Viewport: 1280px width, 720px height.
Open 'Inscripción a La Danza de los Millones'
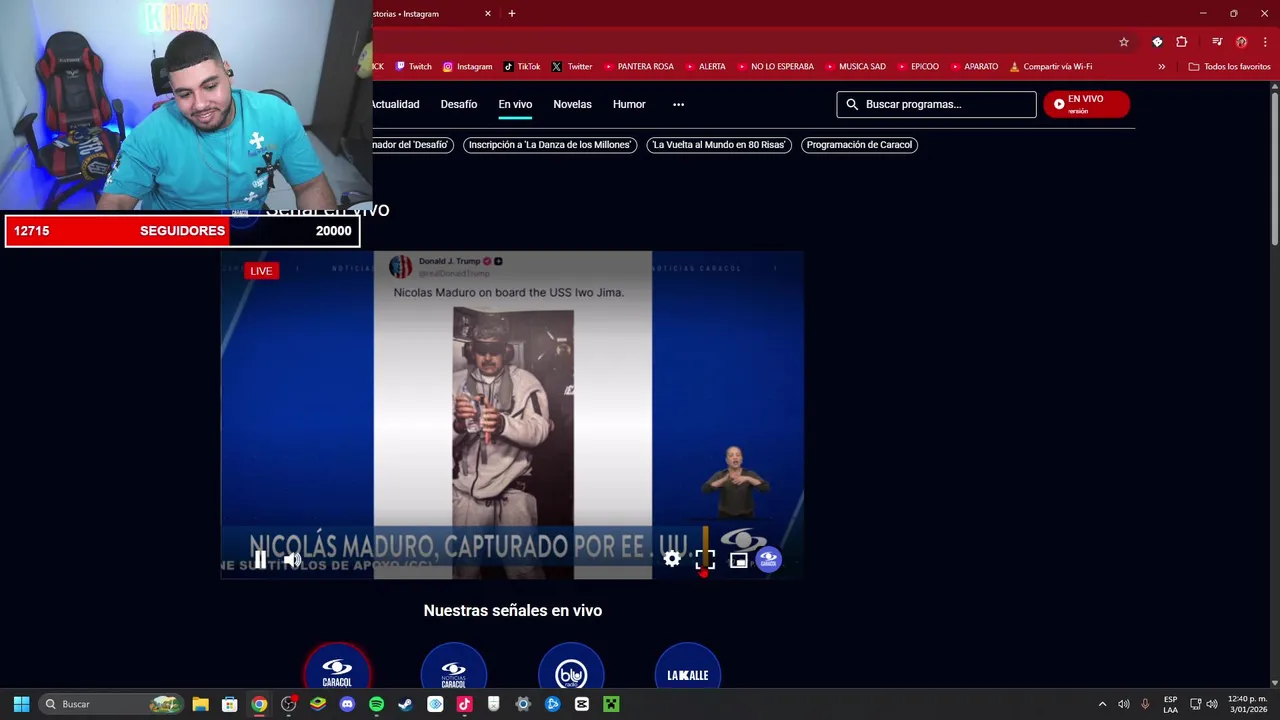[550, 145]
